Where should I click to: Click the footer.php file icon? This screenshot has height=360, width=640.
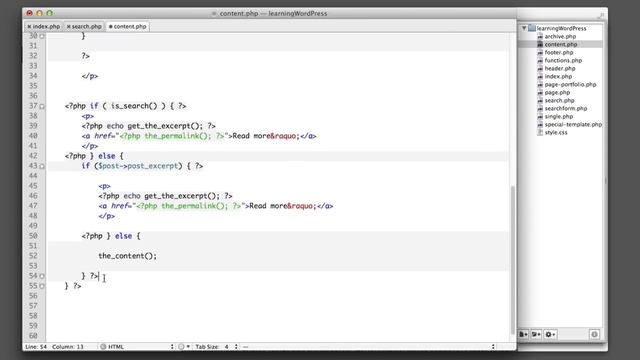540,52
